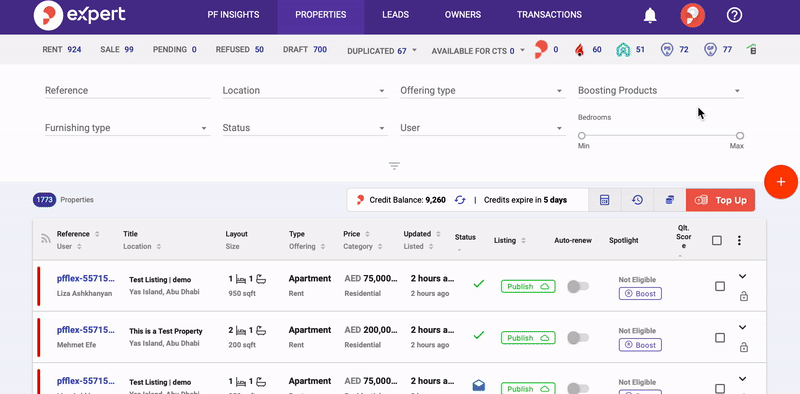Open Transactions tab
Screen dimensions: 800x394
549,15
